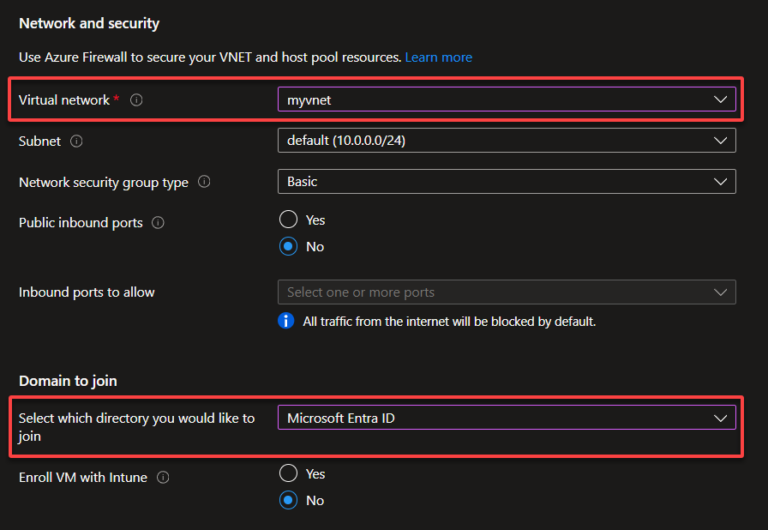The height and width of the screenshot is (530, 768).
Task: Click the Virtual network field label
Action: point(64,100)
